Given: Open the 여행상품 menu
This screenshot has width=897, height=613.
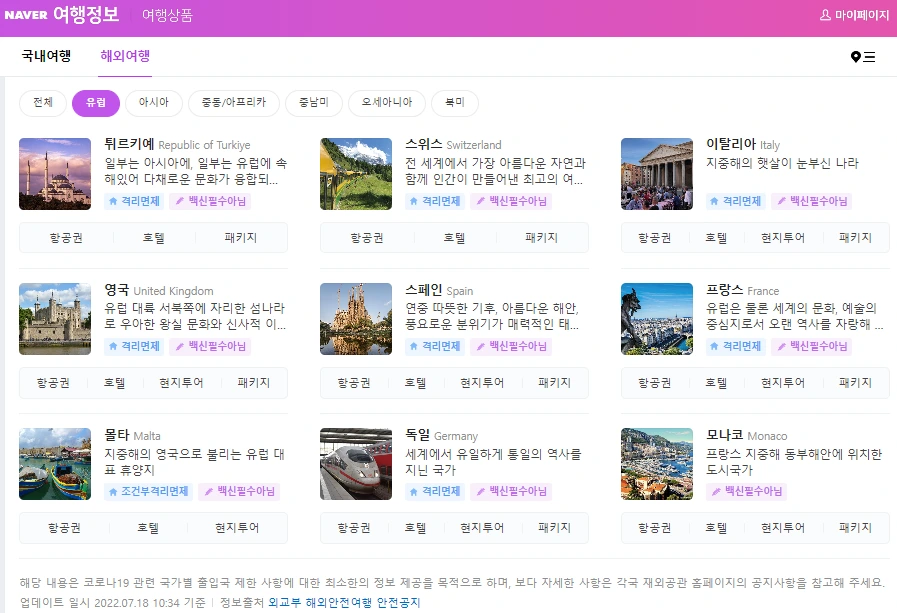Looking at the screenshot, I should pyautogui.click(x=167, y=15).
